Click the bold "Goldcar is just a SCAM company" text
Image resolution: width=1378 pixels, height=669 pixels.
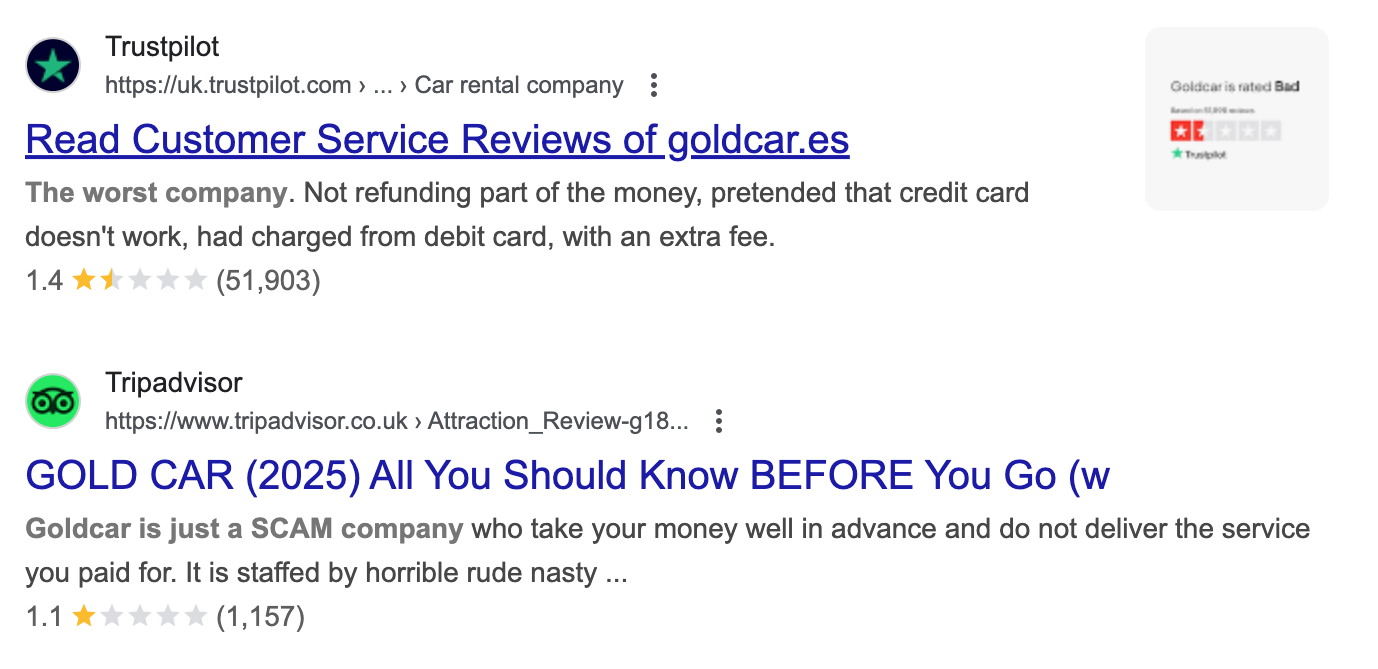(x=244, y=528)
